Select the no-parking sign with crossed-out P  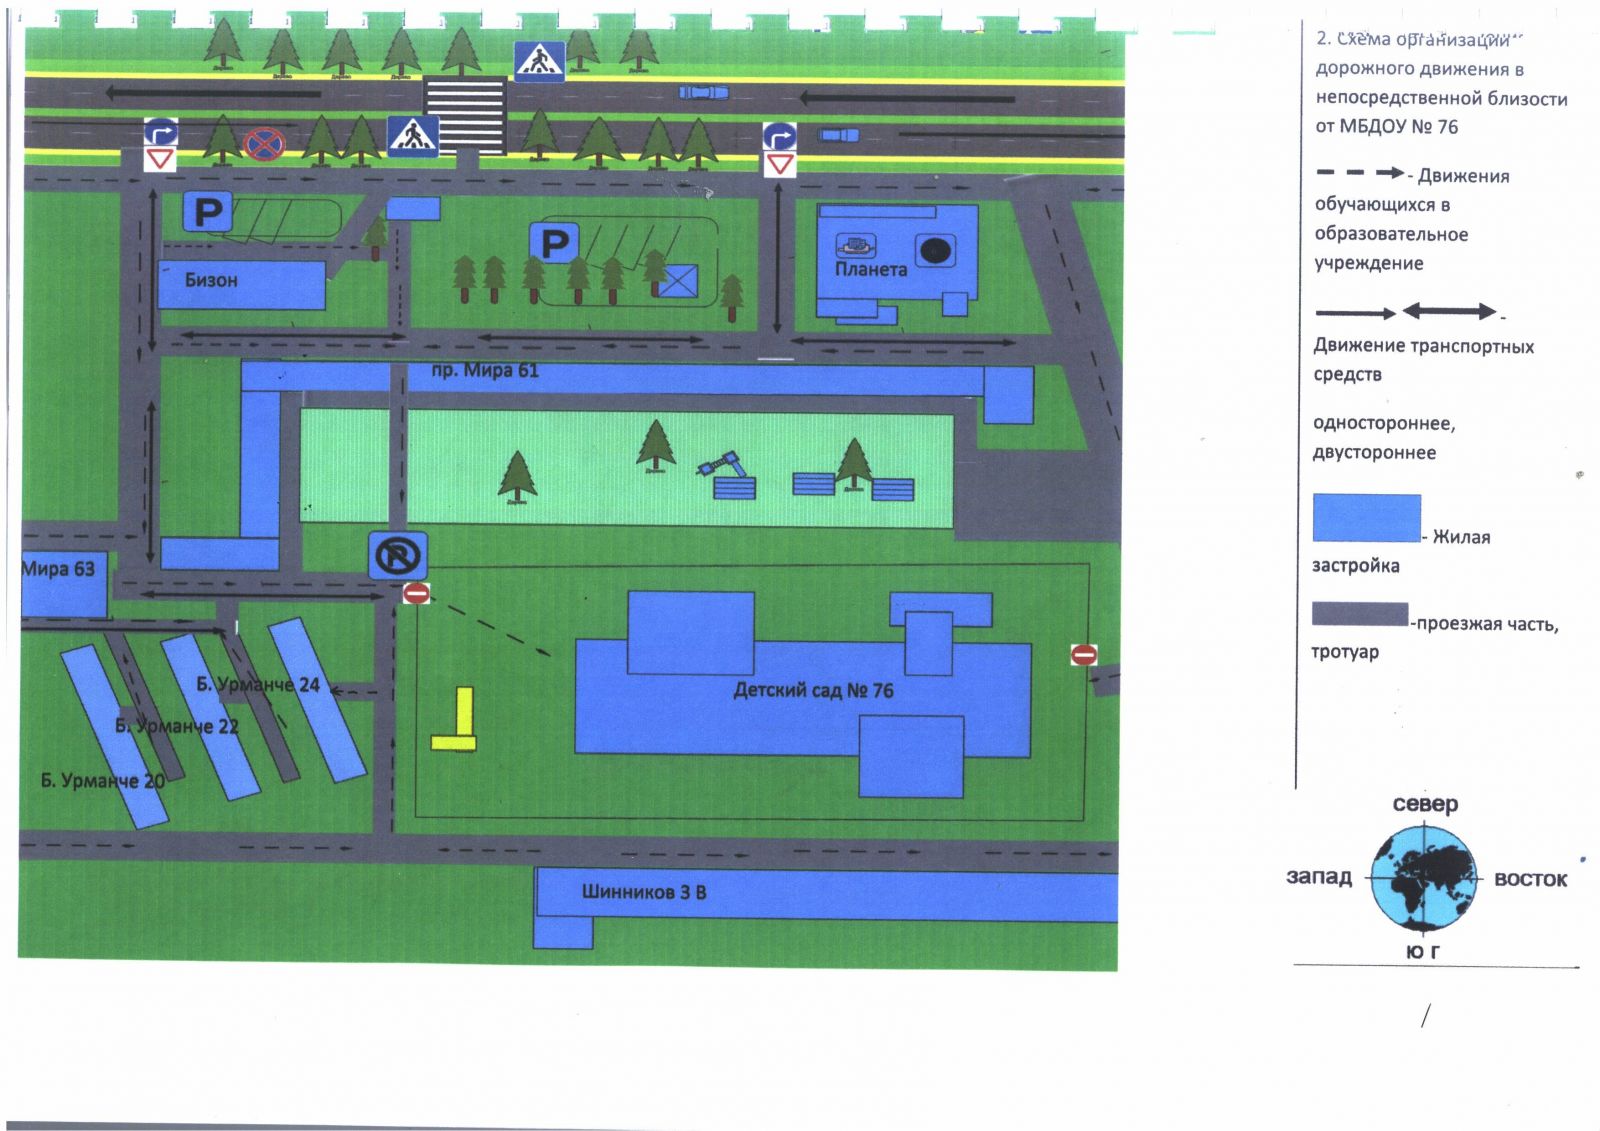(397, 555)
